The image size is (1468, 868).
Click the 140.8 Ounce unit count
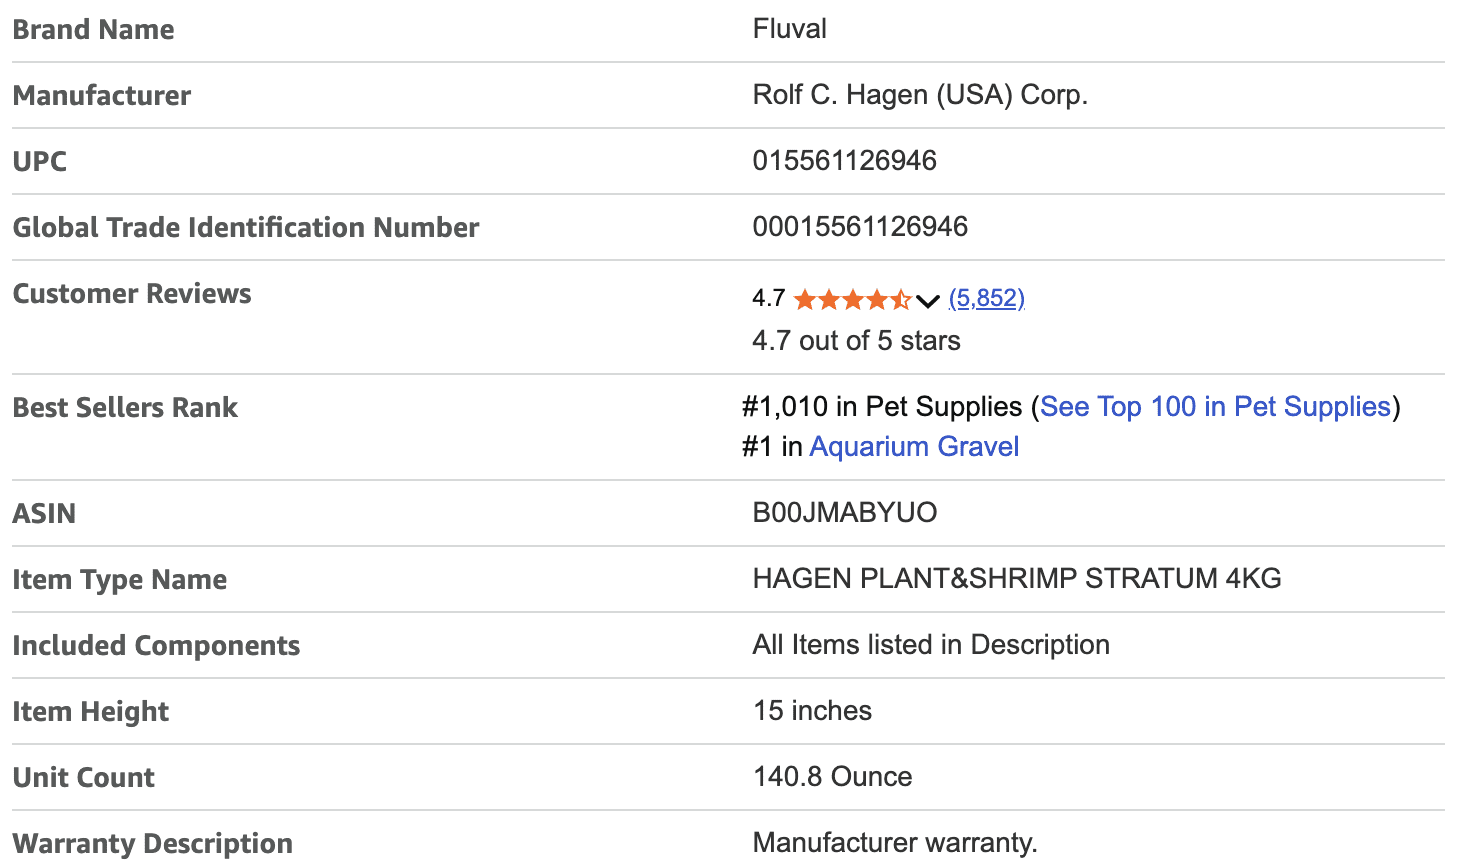[832, 777]
